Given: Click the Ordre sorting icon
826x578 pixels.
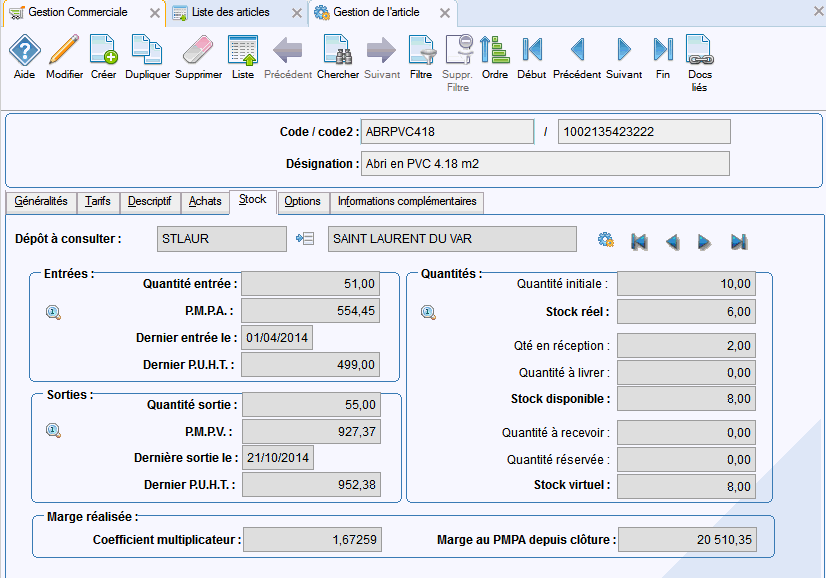Looking at the screenshot, I should click(495, 50).
